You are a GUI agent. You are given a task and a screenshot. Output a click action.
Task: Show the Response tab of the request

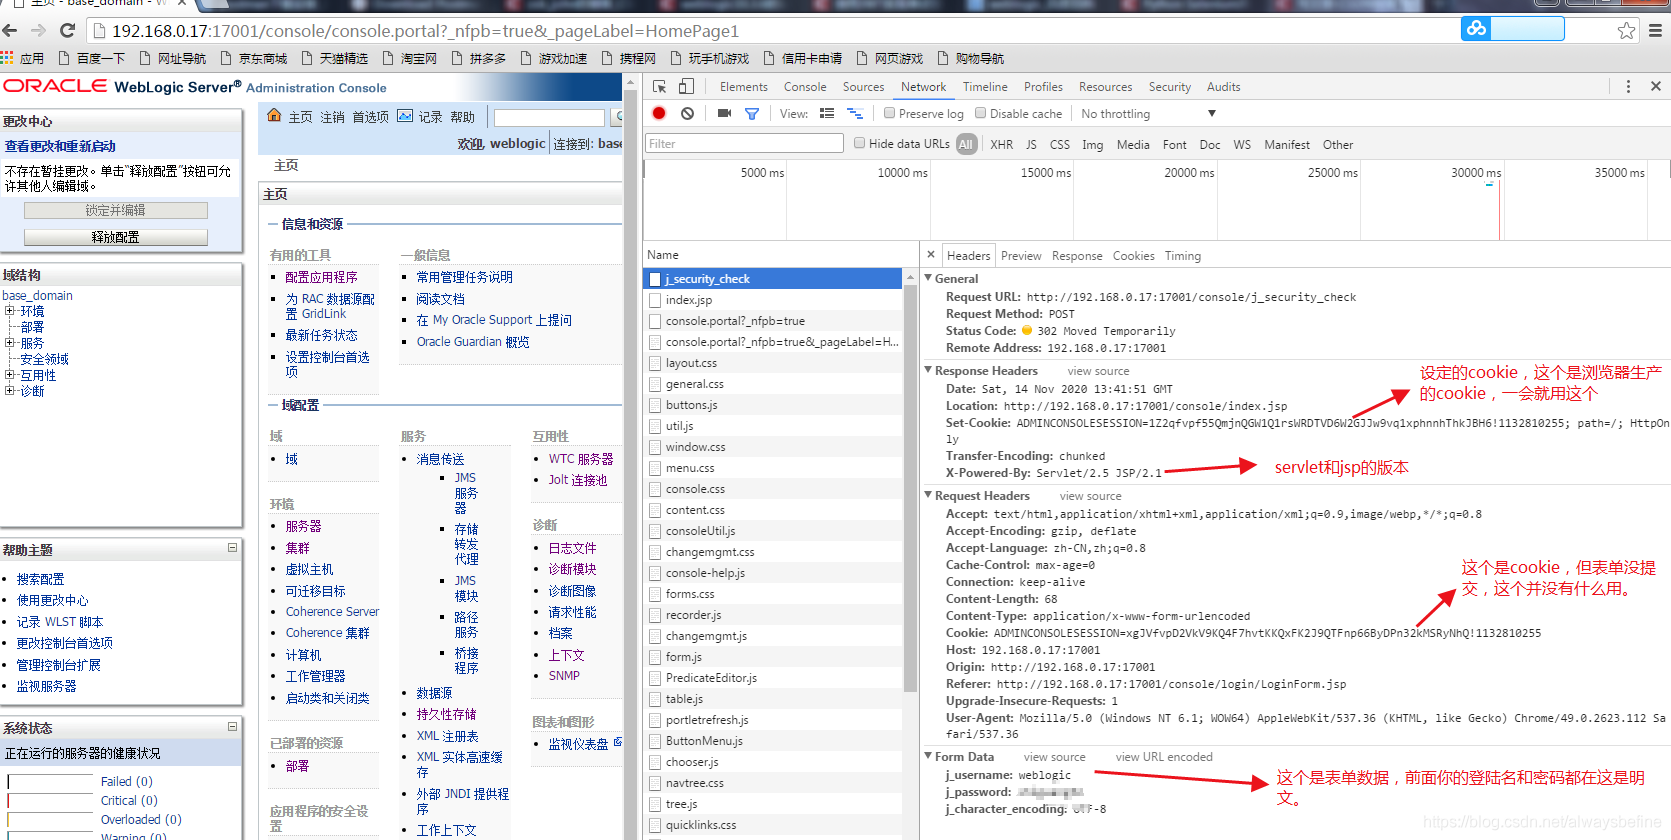(1077, 256)
